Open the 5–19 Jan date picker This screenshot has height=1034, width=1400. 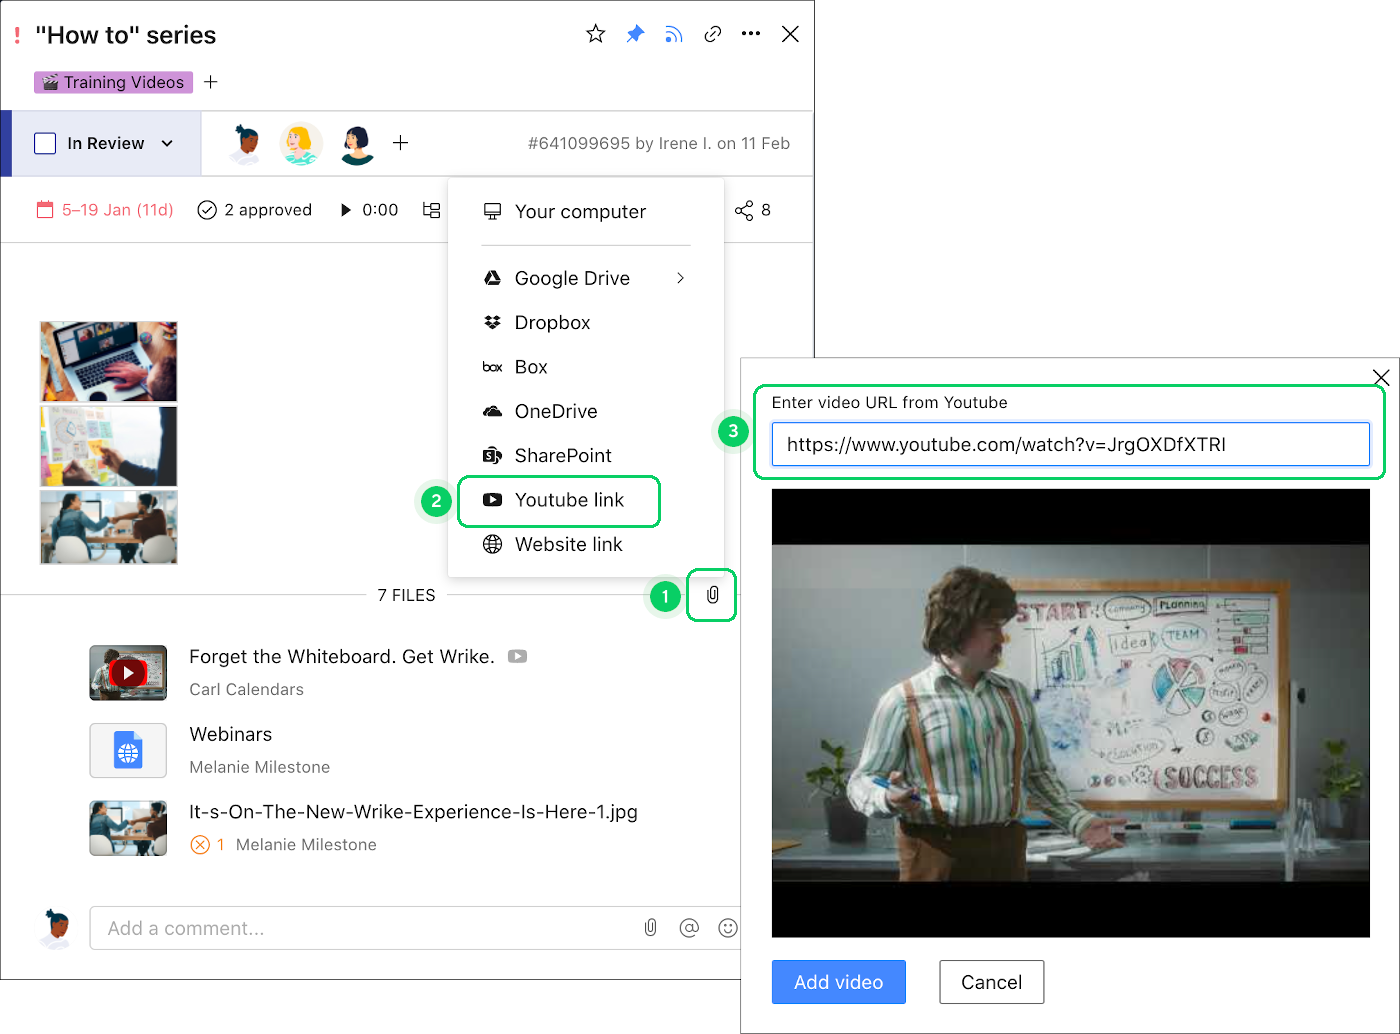coord(105,210)
